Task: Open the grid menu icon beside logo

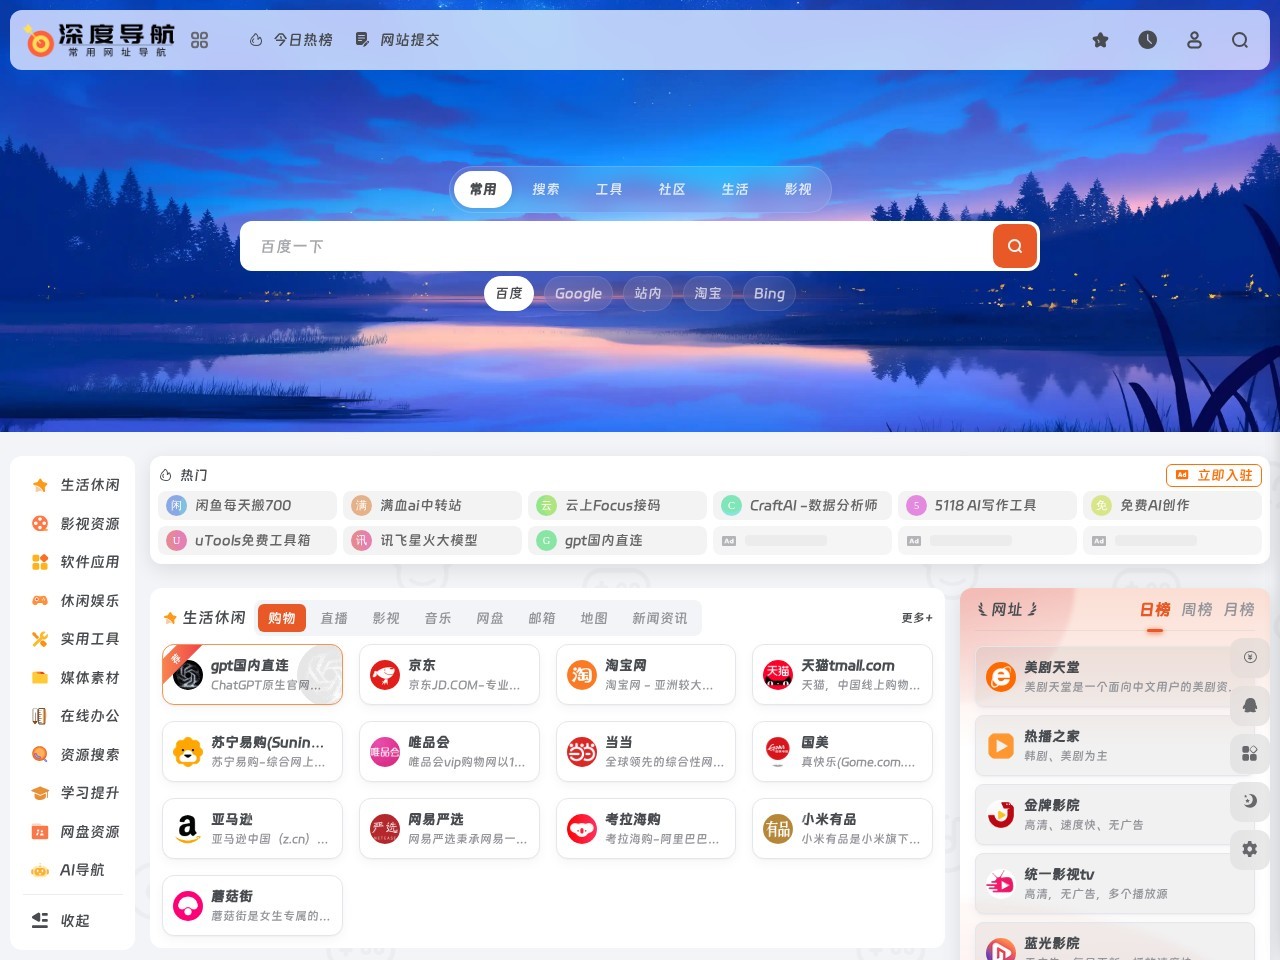Action: coord(200,40)
